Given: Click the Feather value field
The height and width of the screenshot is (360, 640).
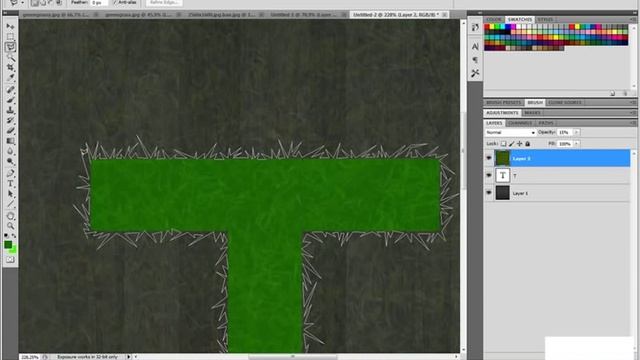Looking at the screenshot, I should click(x=99, y=2).
